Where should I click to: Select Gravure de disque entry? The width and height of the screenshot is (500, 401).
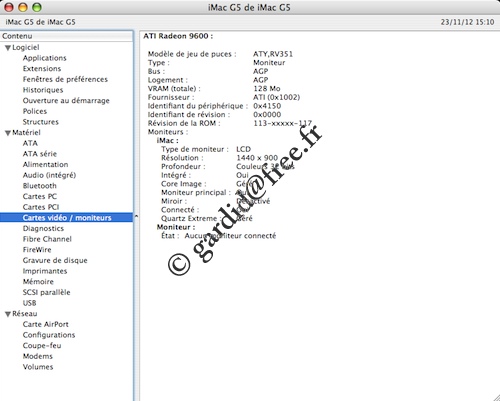point(55,260)
